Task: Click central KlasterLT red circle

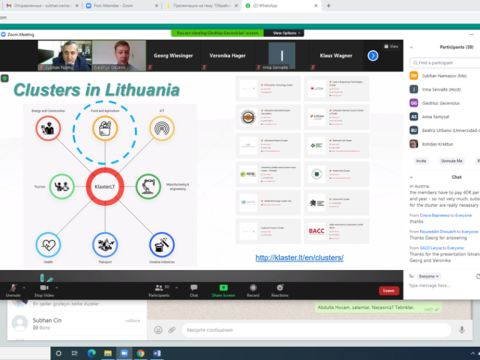Action: pyautogui.click(x=105, y=186)
